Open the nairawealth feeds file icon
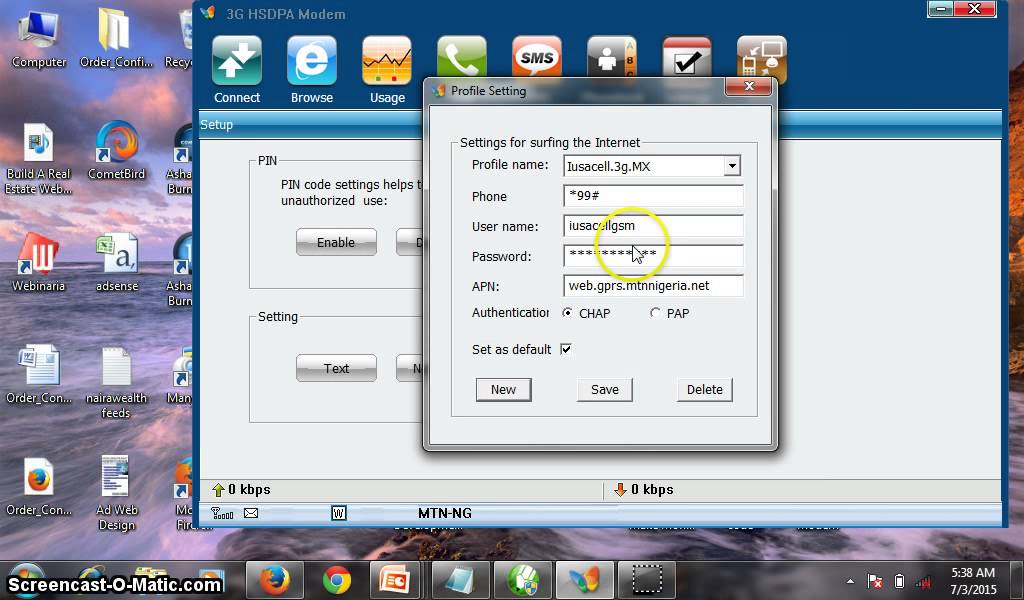This screenshot has width=1024, height=600. [x=116, y=382]
